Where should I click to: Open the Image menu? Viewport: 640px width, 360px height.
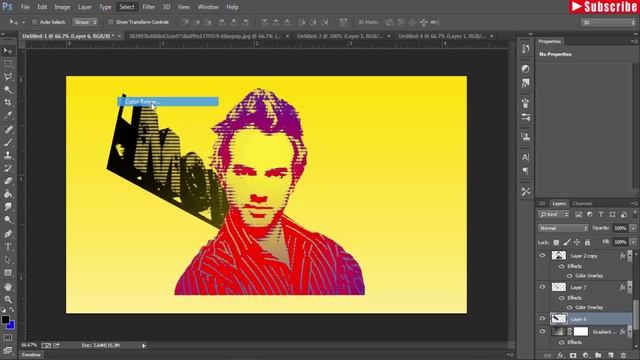tap(62, 7)
